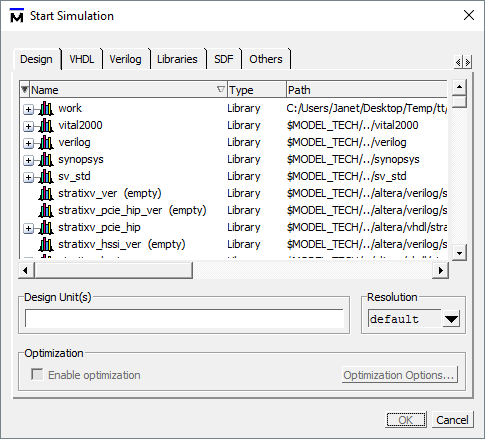Click the $MODEL_TECH/../verilog path cell
The width and height of the screenshot is (485, 439).
pos(346,142)
